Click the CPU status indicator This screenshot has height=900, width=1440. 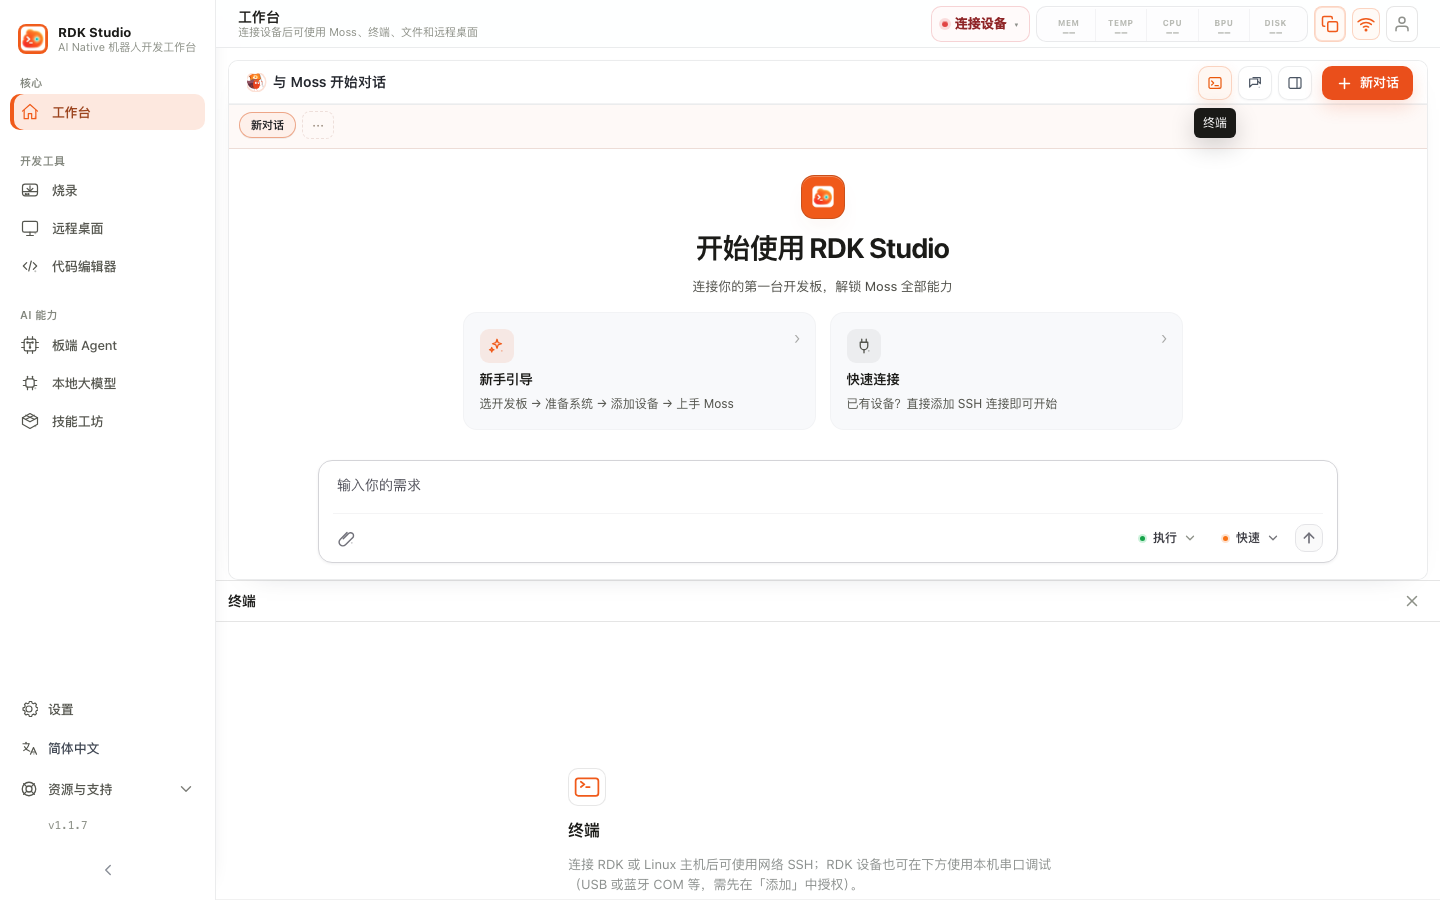(x=1172, y=25)
